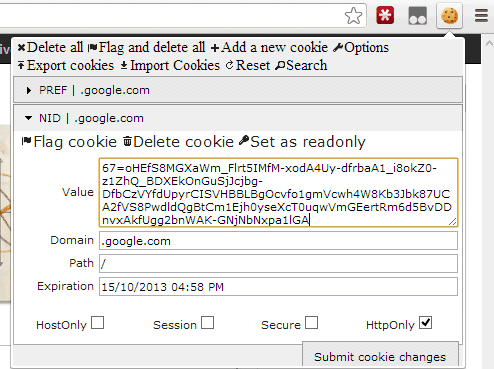Click the bookmark star icon
This screenshot has height=369, width=494.
(x=353, y=16)
